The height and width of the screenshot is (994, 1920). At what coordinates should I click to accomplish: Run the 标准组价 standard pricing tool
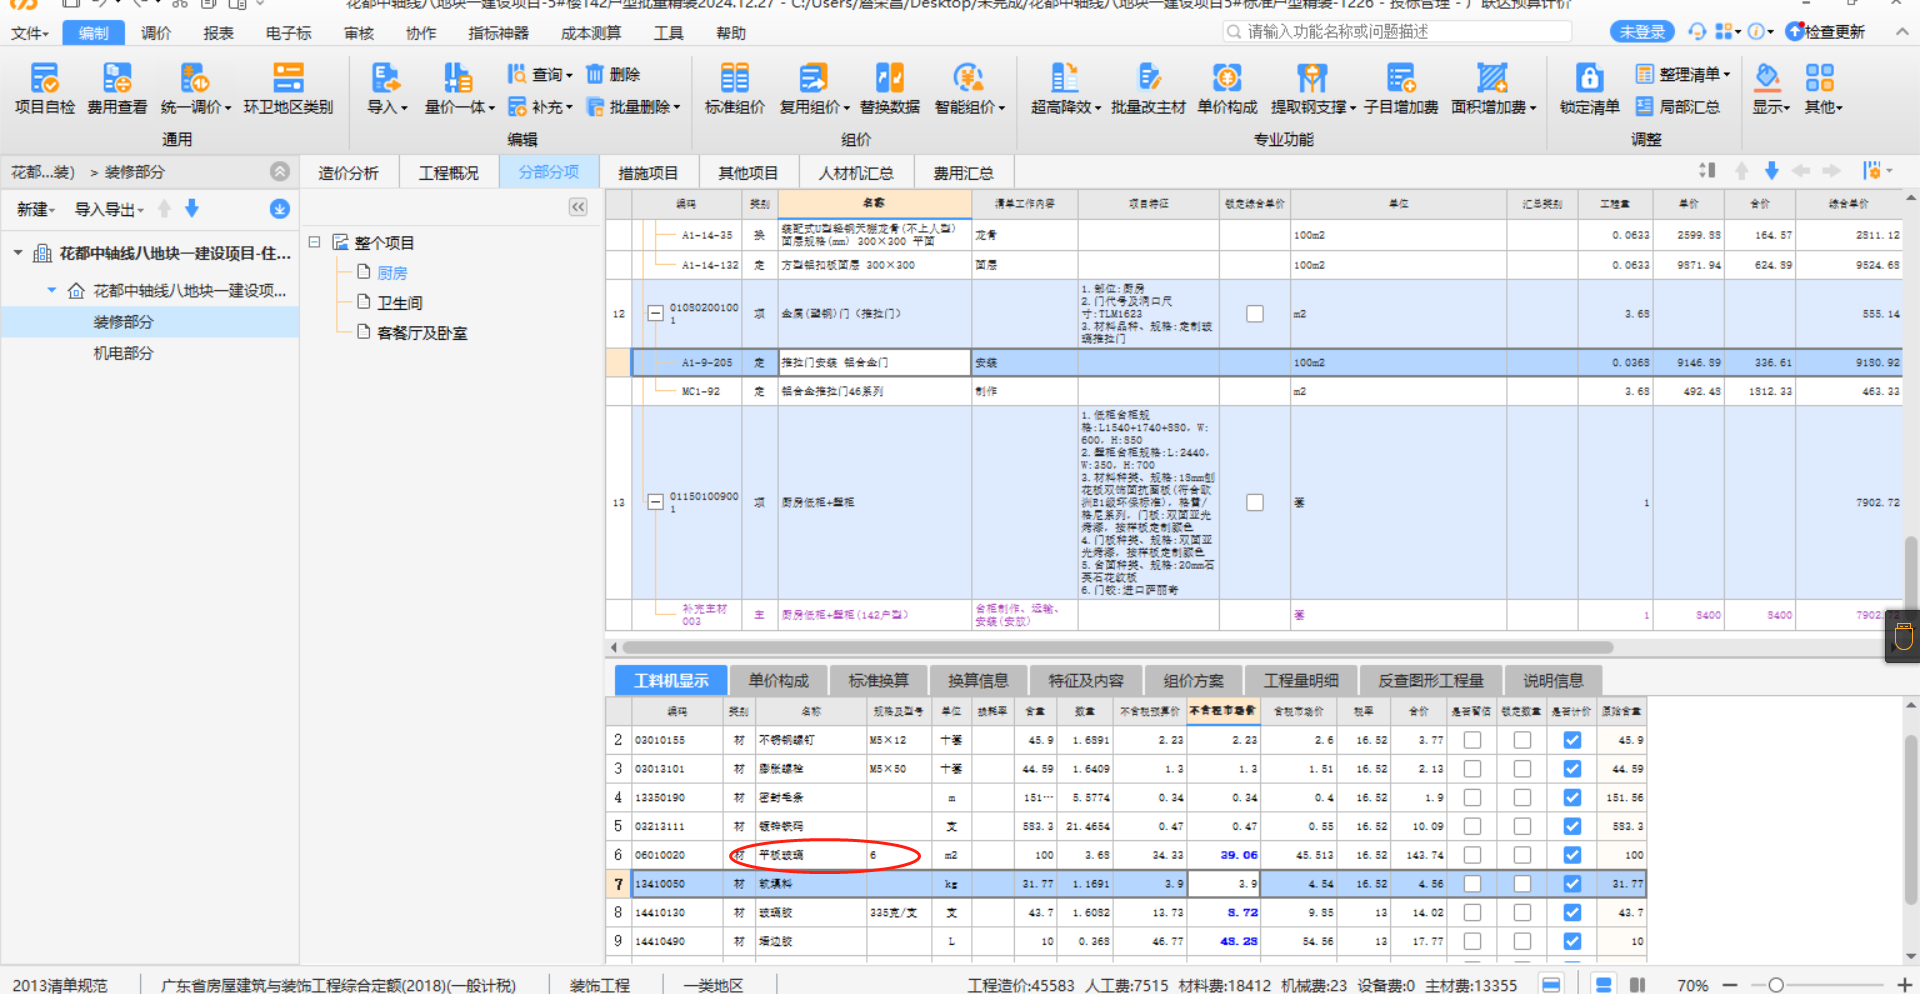click(x=734, y=89)
